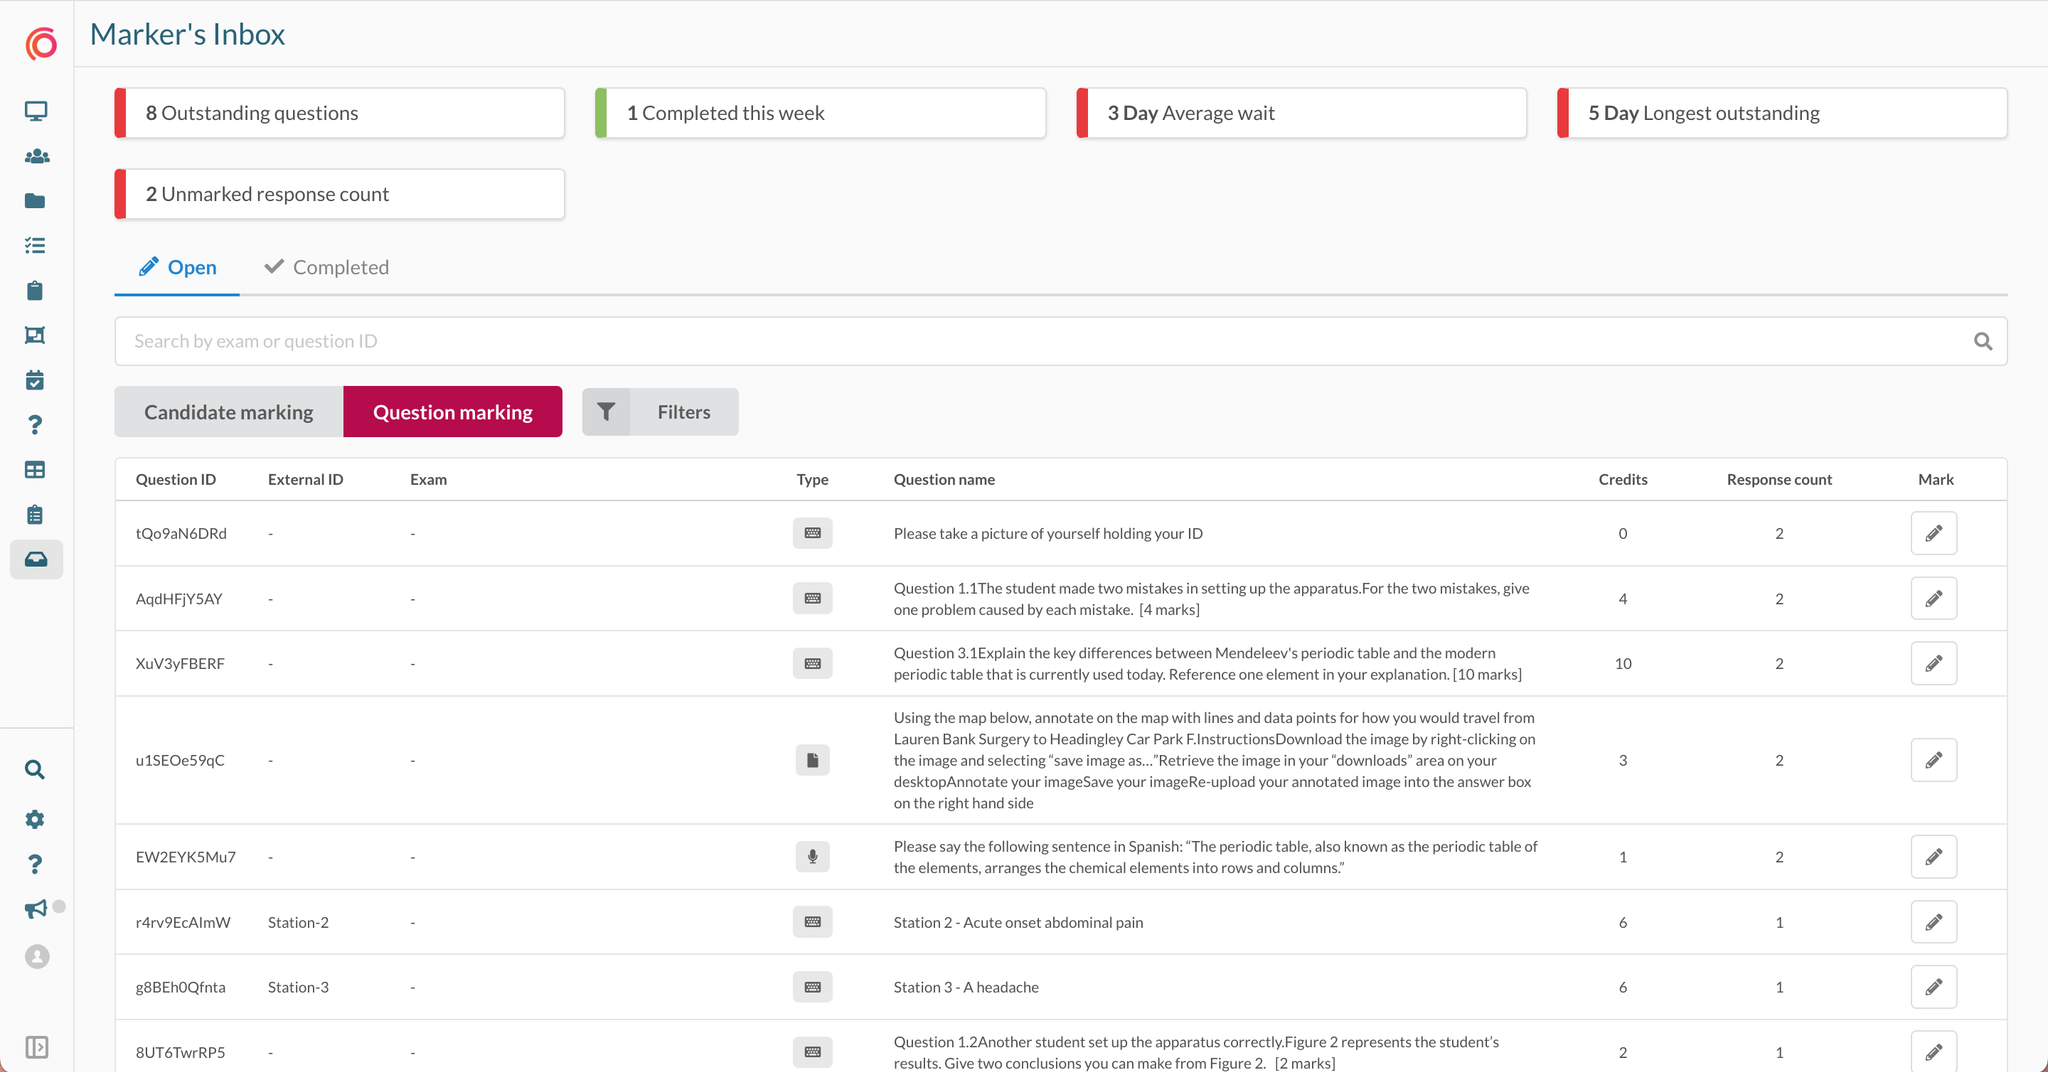Click the megaphone announcements icon
This screenshot has height=1072, width=2048.
[36, 908]
